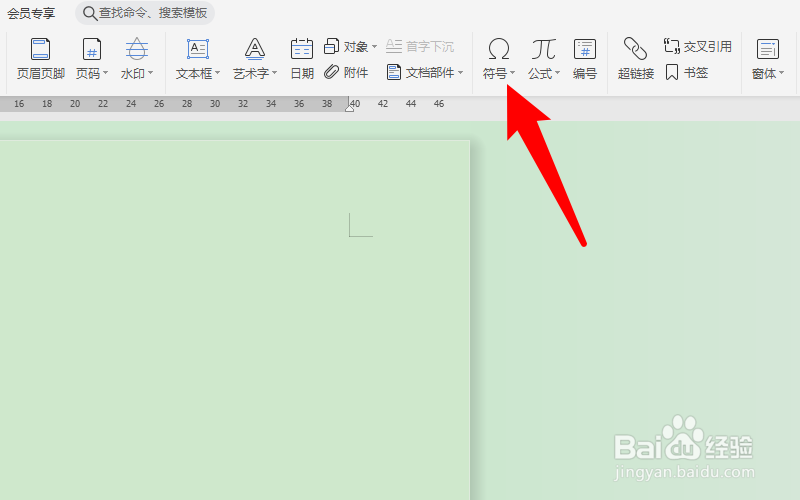Expand the 文档部件 dropdown arrow

pyautogui.click(x=461, y=72)
